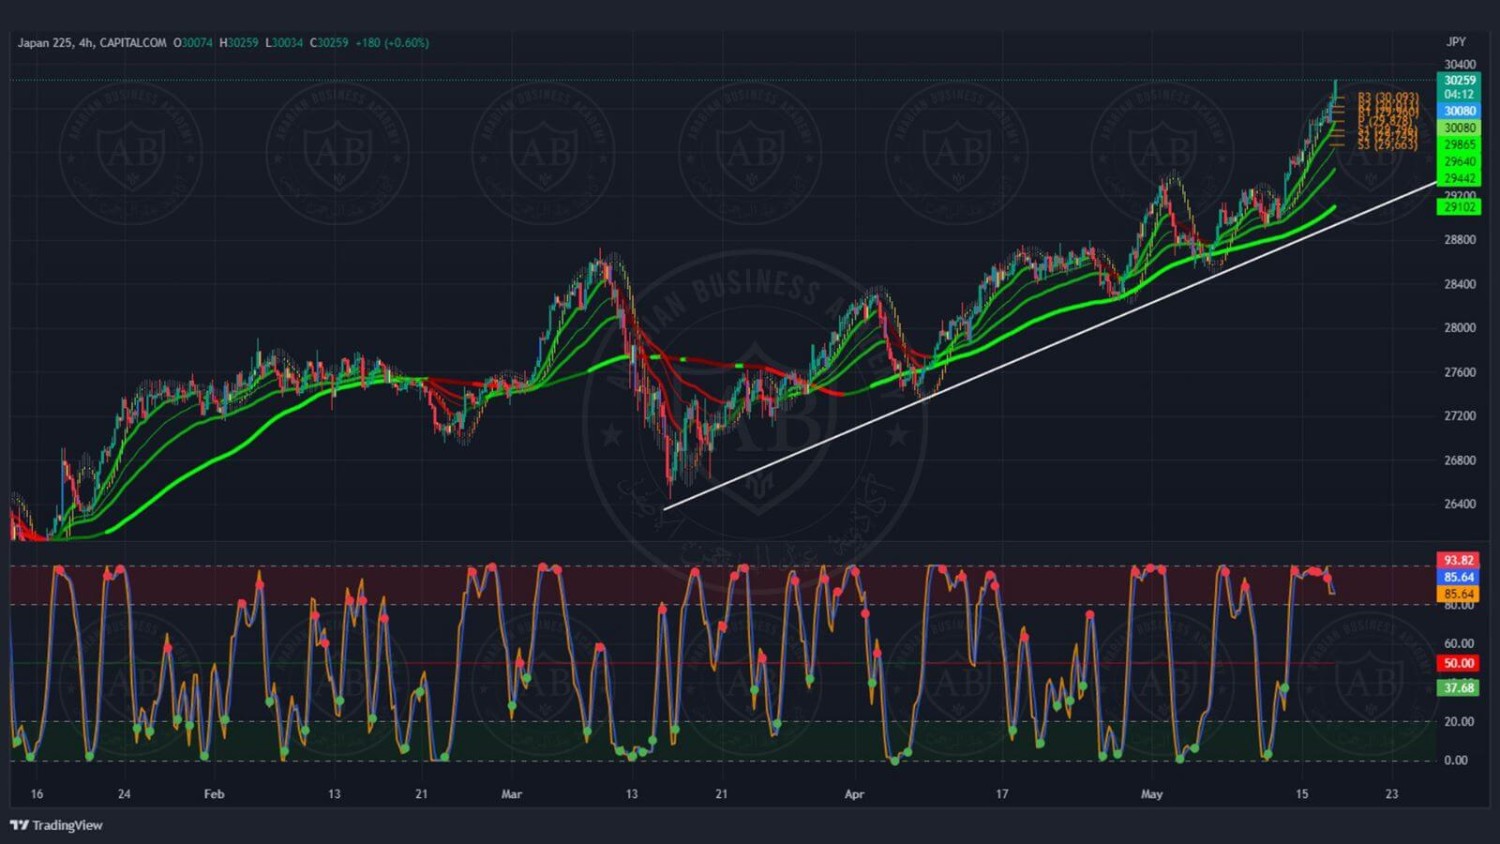Click the green 29442 price label

tap(1459, 179)
